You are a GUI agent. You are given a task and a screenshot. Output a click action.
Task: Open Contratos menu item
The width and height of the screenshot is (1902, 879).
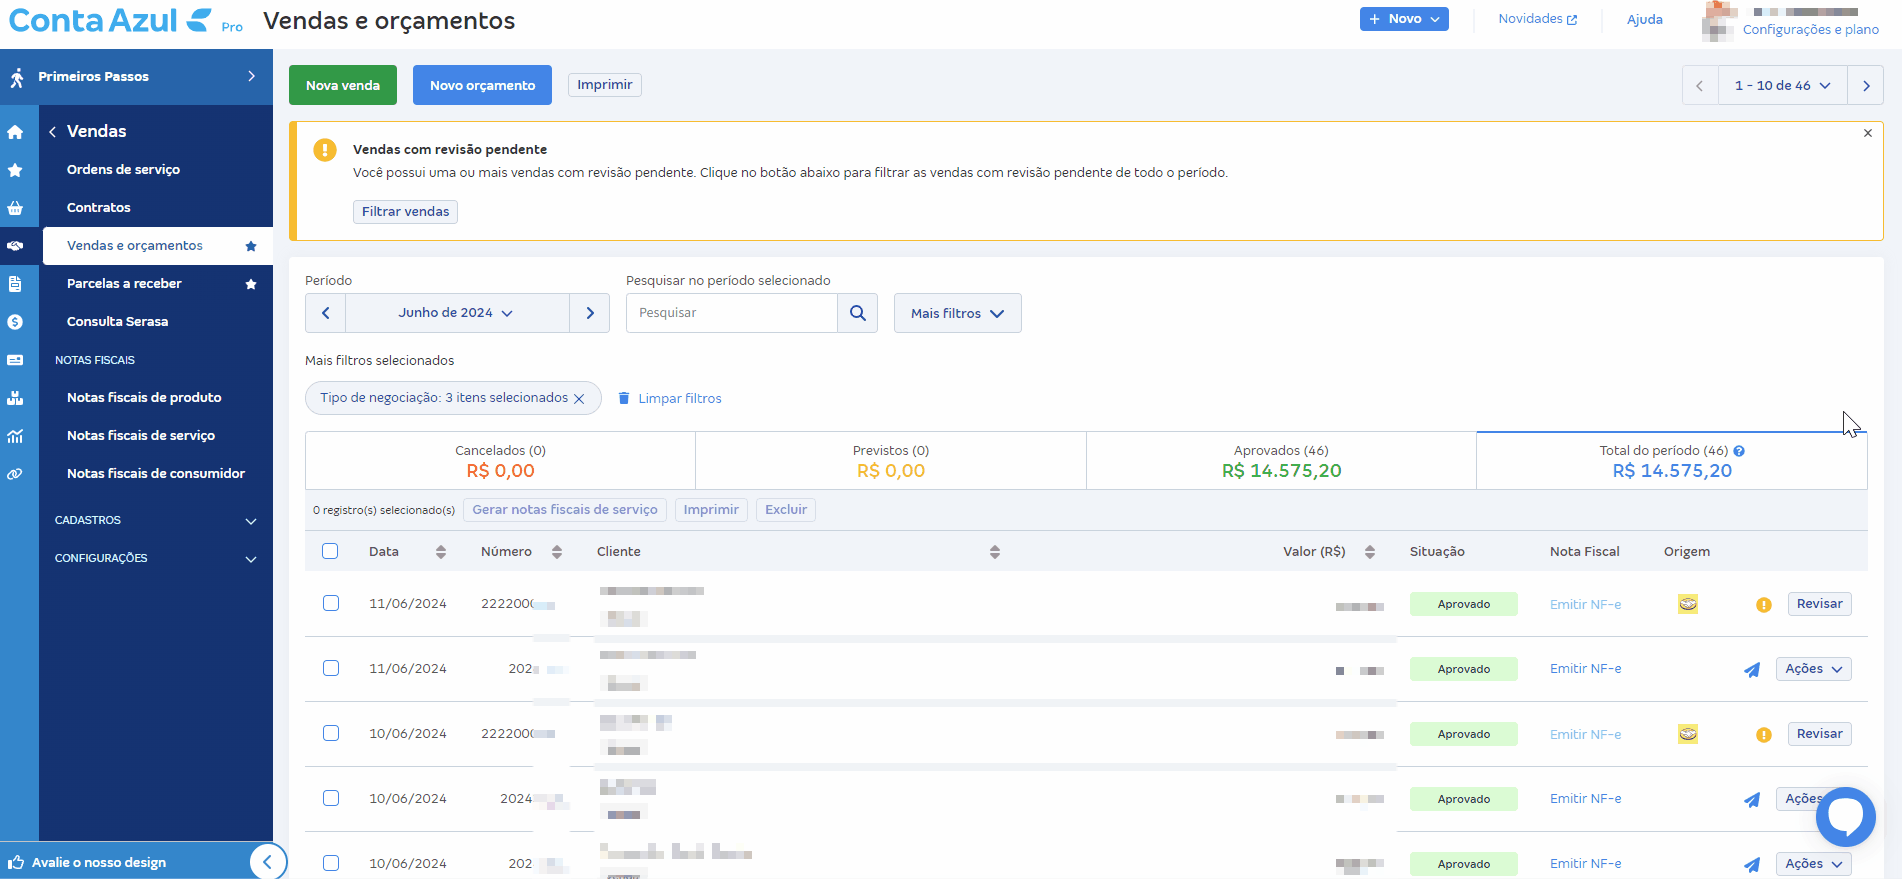(99, 208)
